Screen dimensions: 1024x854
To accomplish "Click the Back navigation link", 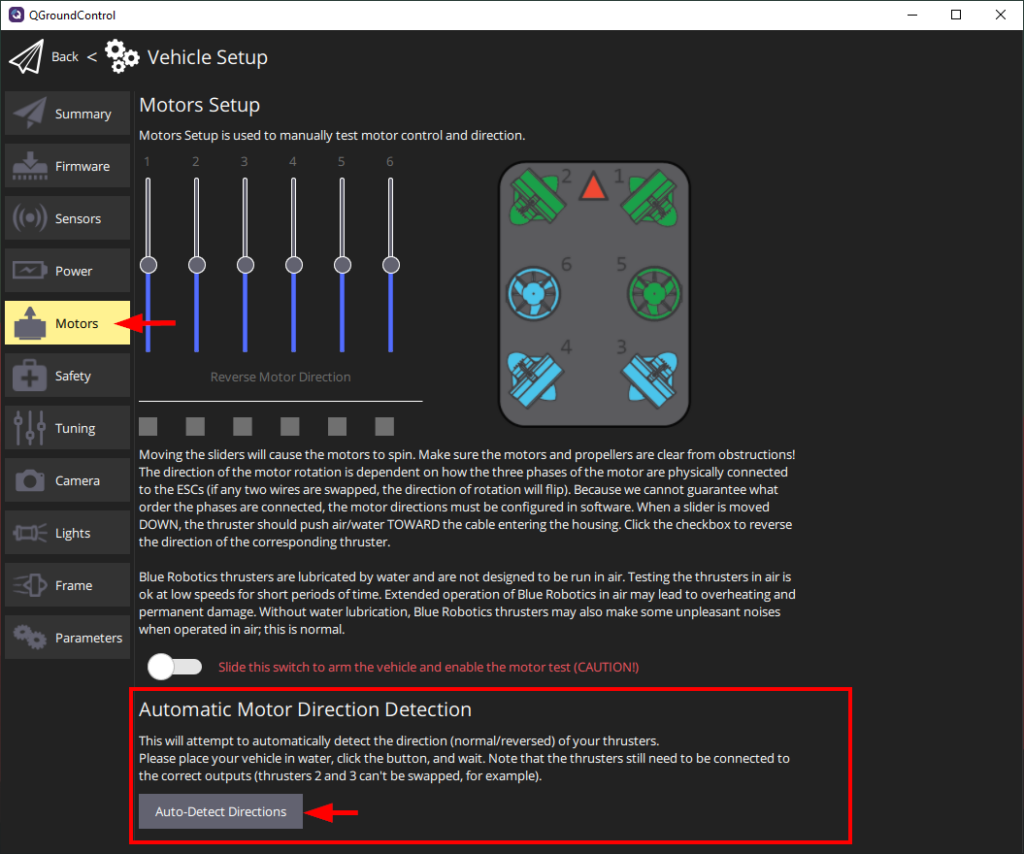I will tap(64, 57).
